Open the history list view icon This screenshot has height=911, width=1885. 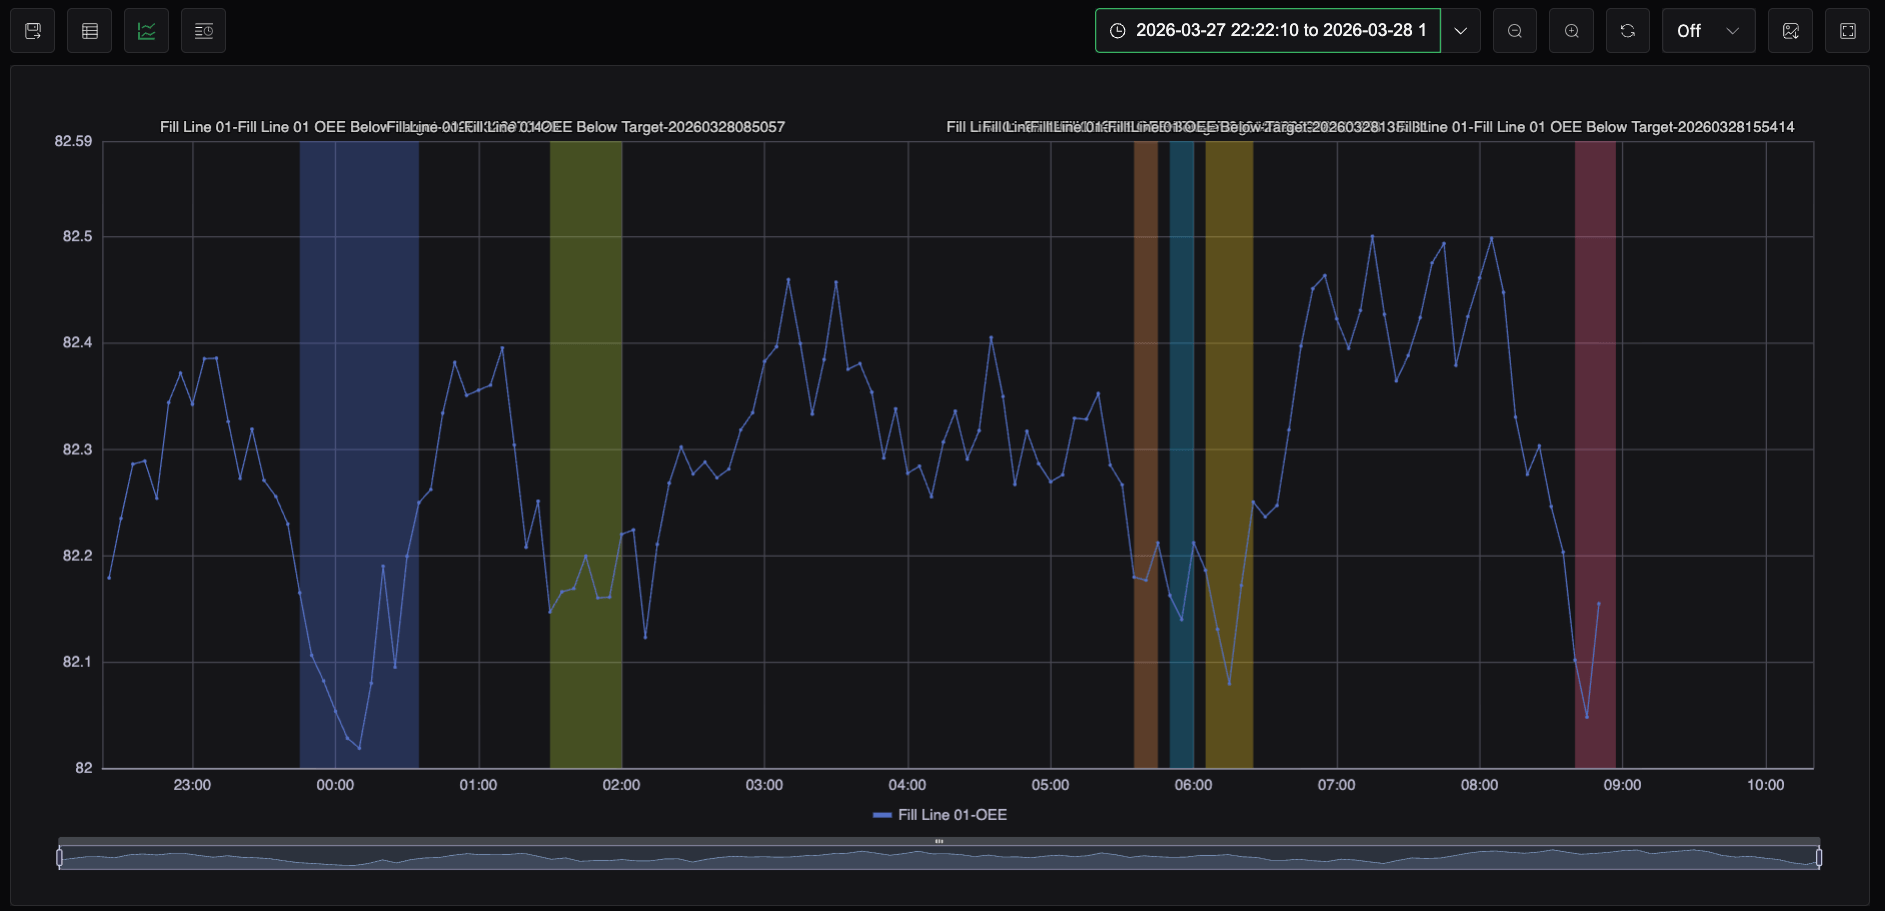pos(204,31)
